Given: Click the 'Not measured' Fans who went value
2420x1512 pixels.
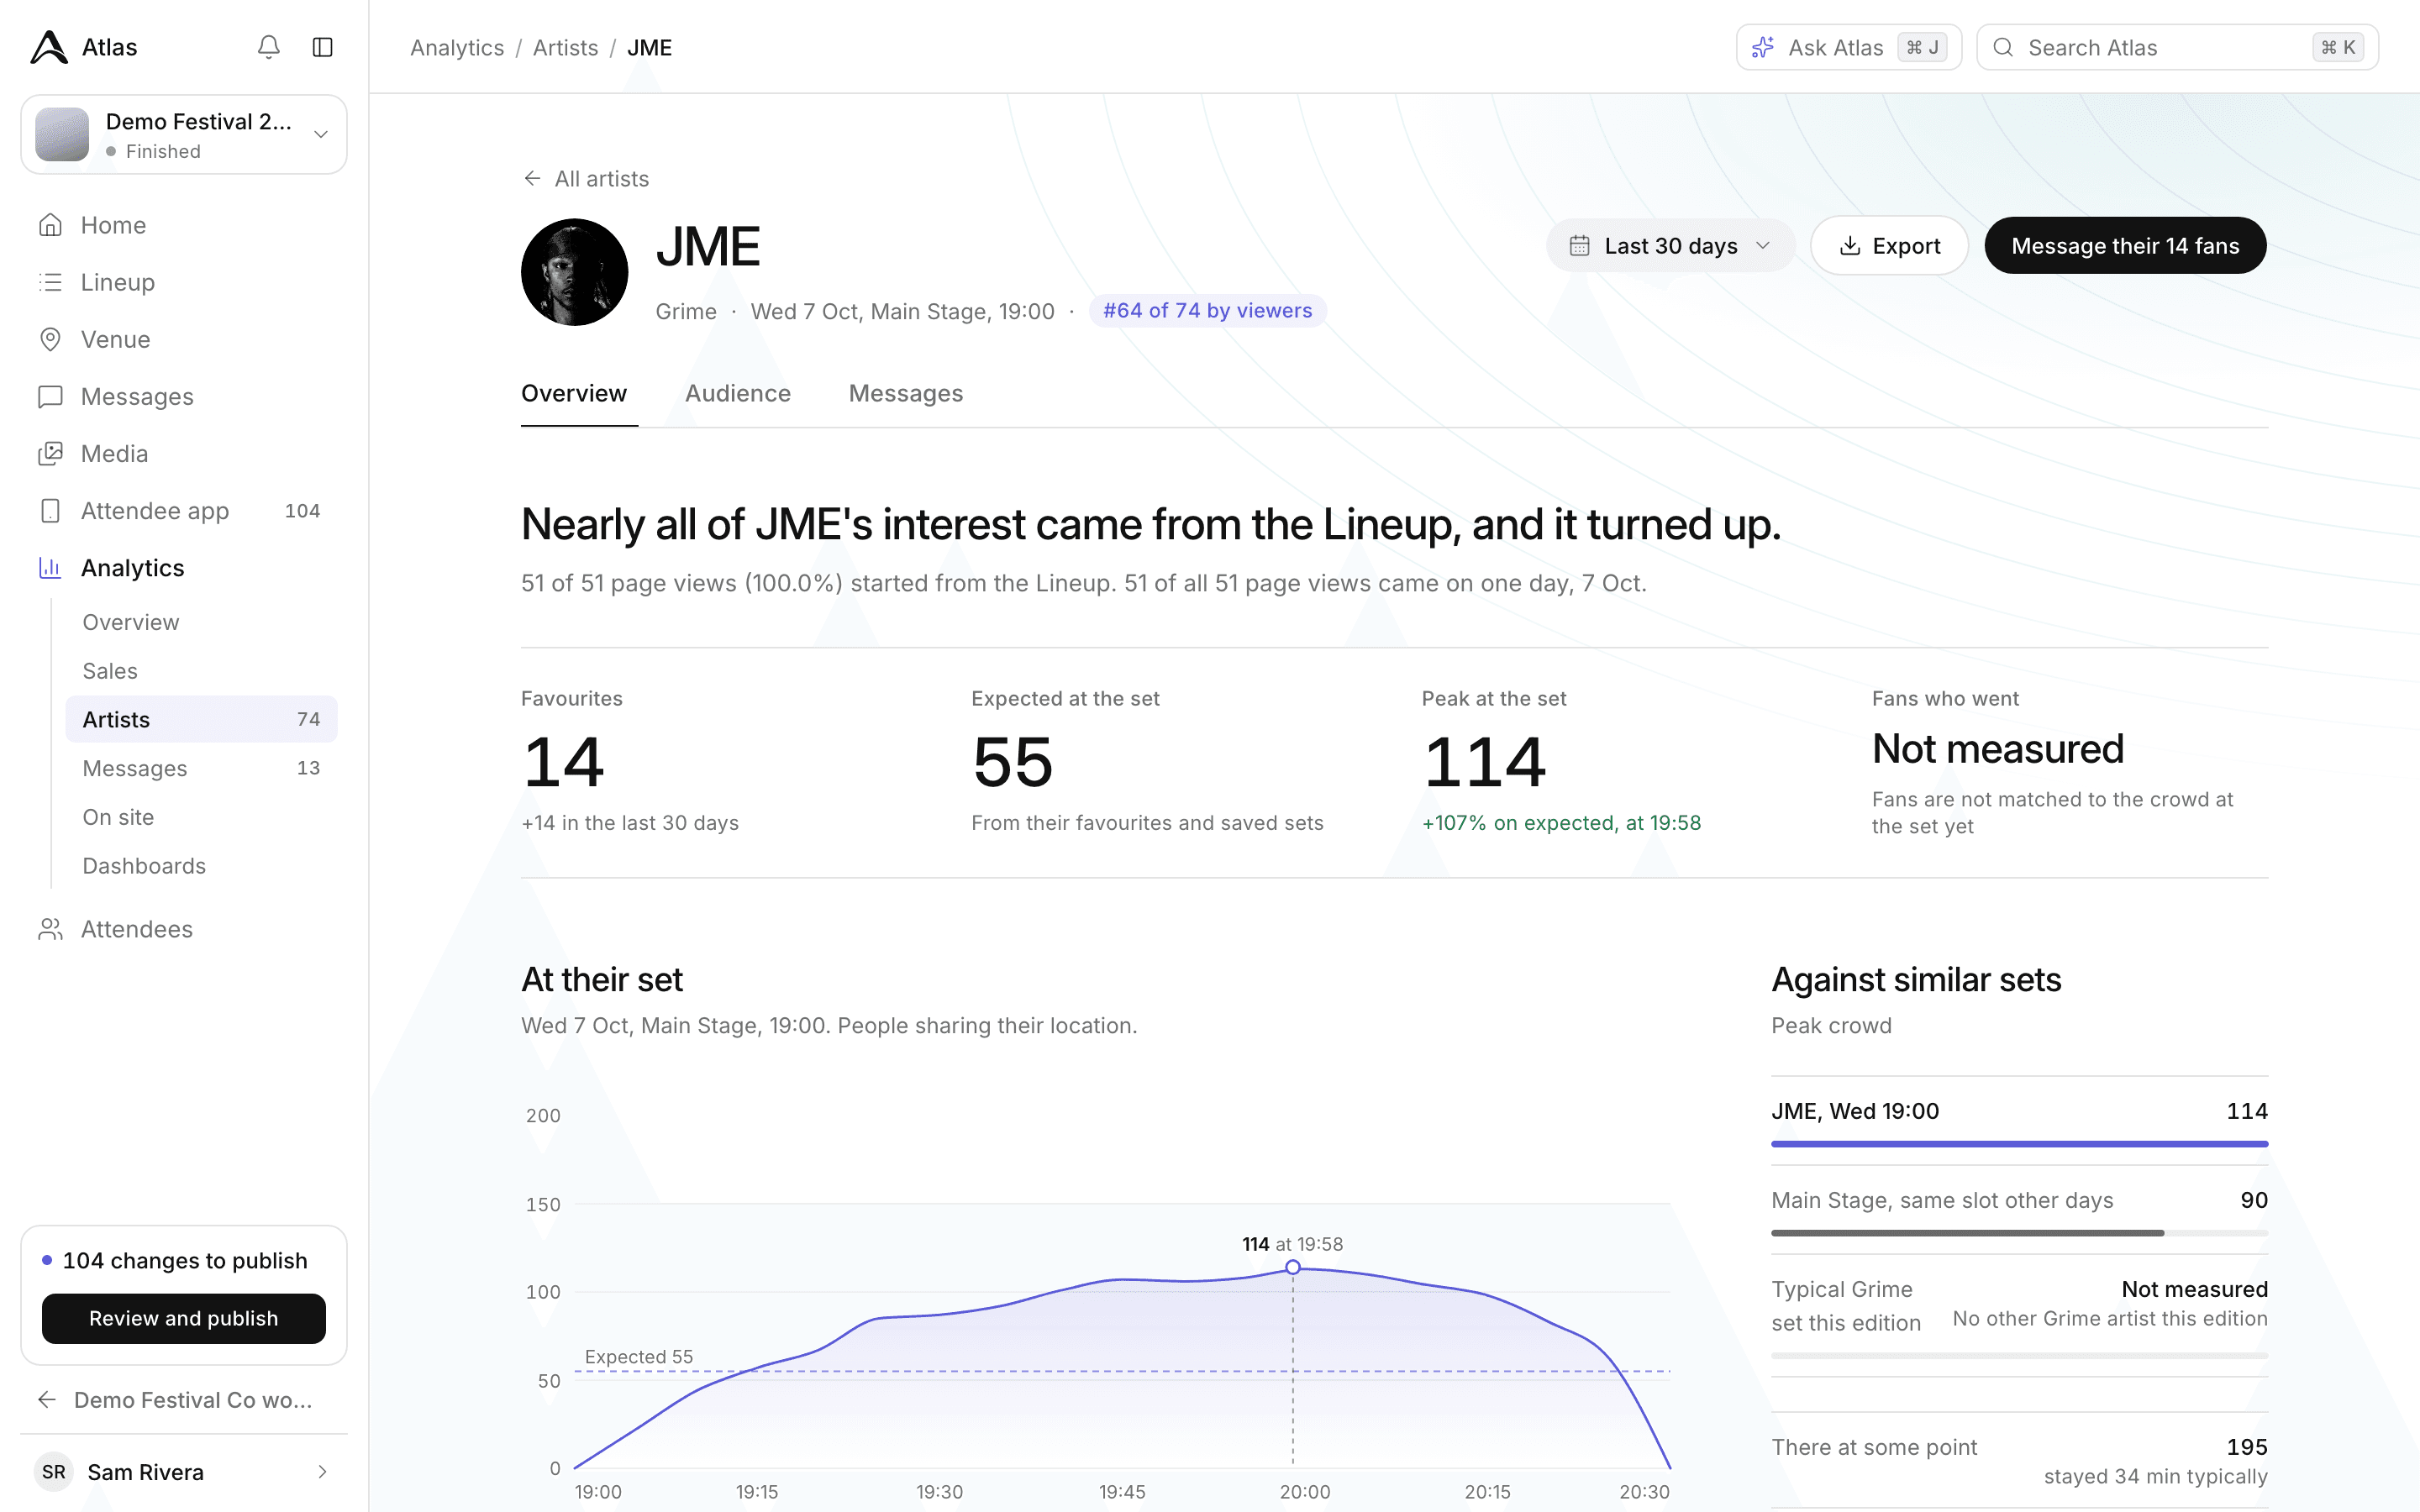Looking at the screenshot, I should 1997,748.
